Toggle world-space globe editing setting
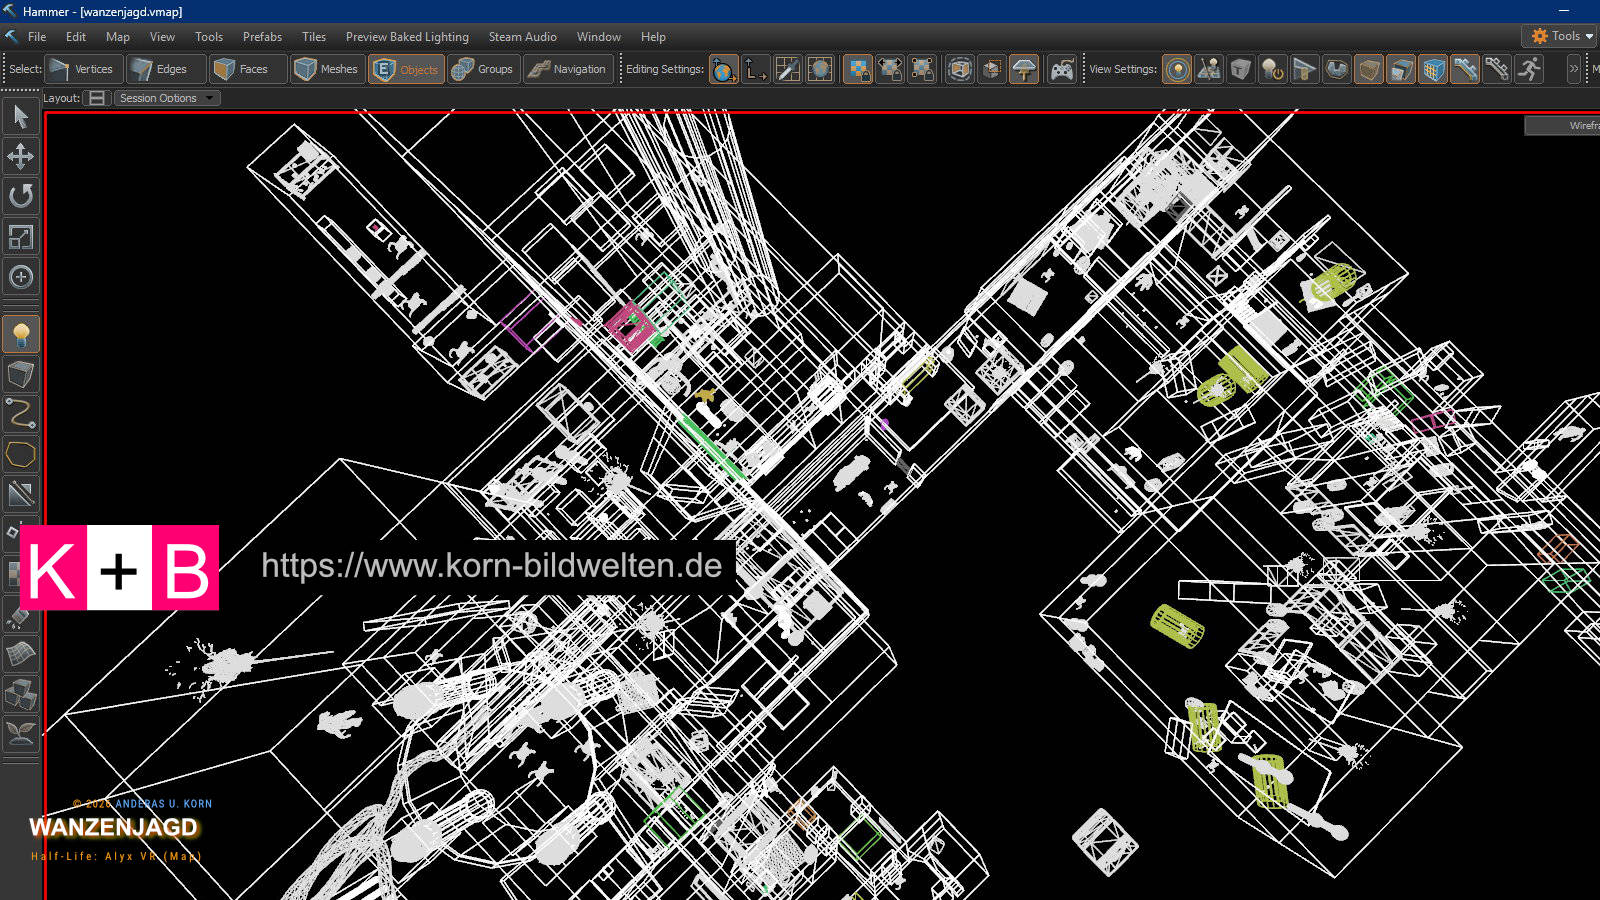Image resolution: width=1600 pixels, height=900 pixels. (x=724, y=69)
